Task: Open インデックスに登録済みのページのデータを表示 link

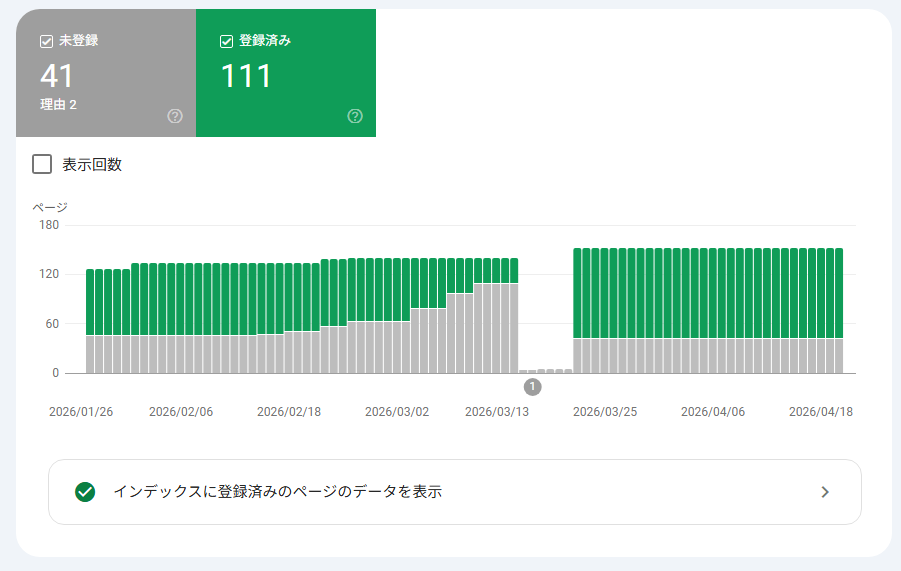Action: (x=278, y=492)
